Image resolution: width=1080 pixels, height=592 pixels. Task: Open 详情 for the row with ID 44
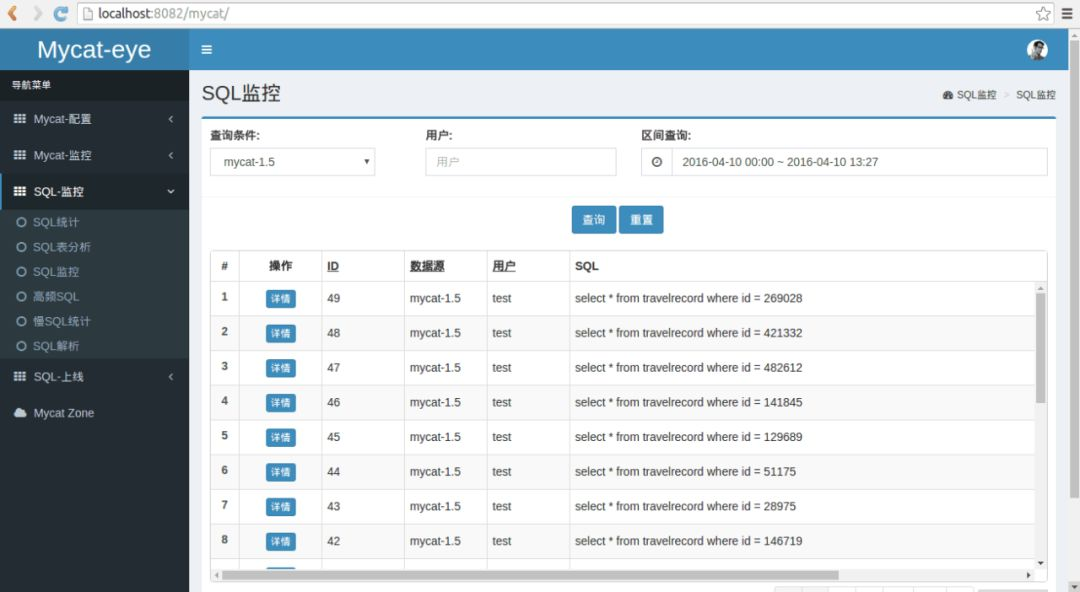pyautogui.click(x=280, y=472)
